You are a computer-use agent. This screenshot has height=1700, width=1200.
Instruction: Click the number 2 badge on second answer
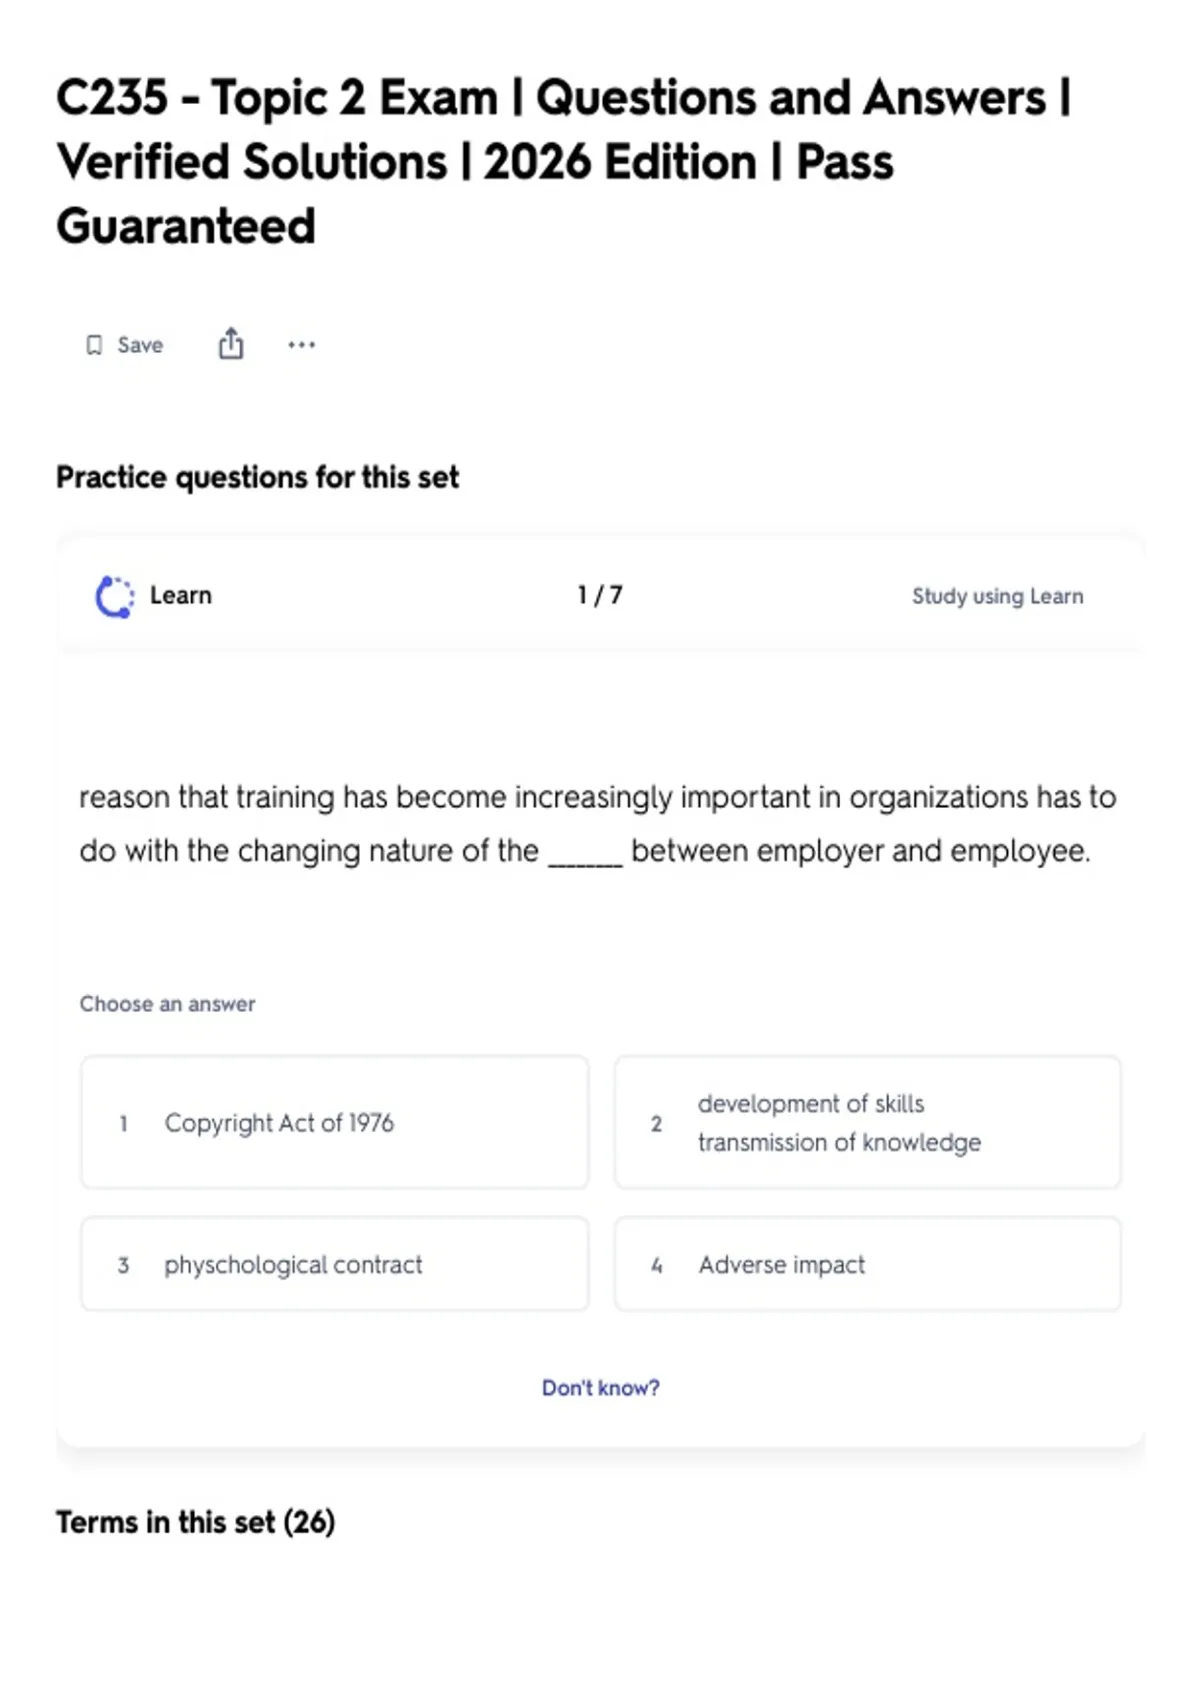pos(656,1124)
